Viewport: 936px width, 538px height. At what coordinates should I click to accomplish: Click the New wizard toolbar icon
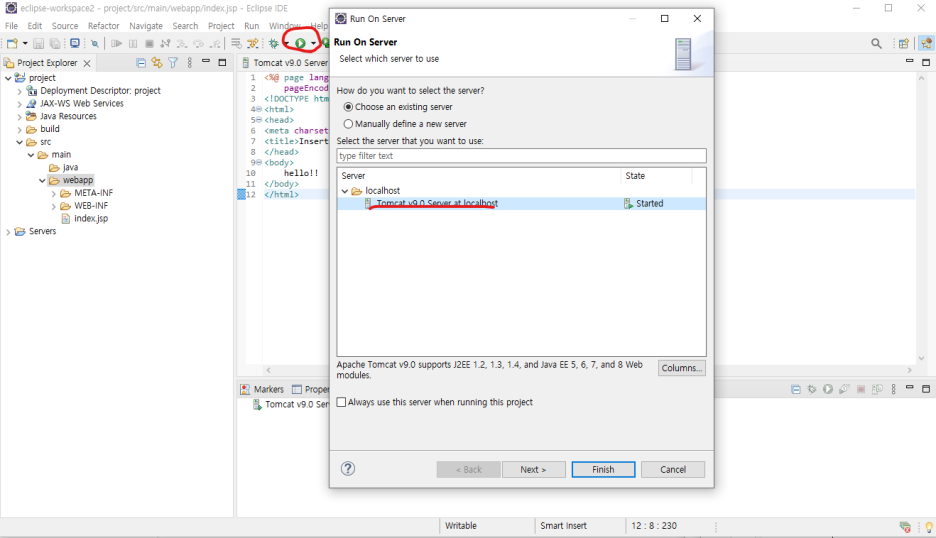[x=12, y=43]
